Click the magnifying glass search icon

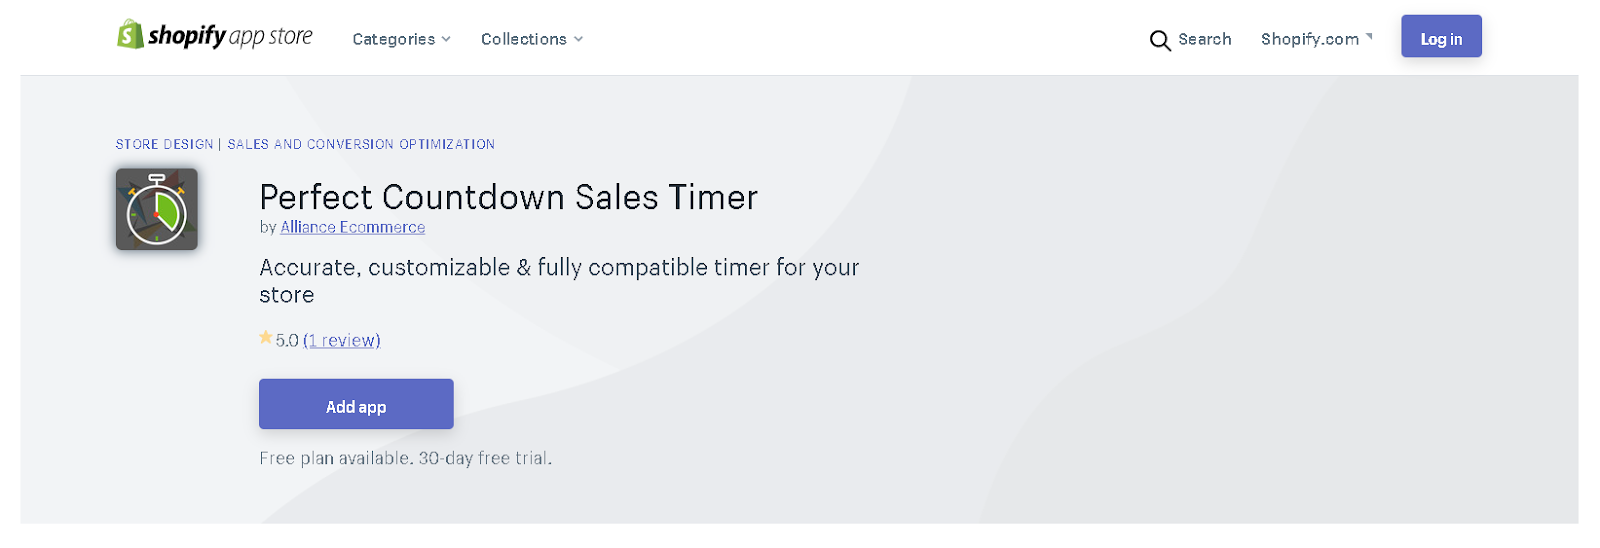pos(1159,41)
